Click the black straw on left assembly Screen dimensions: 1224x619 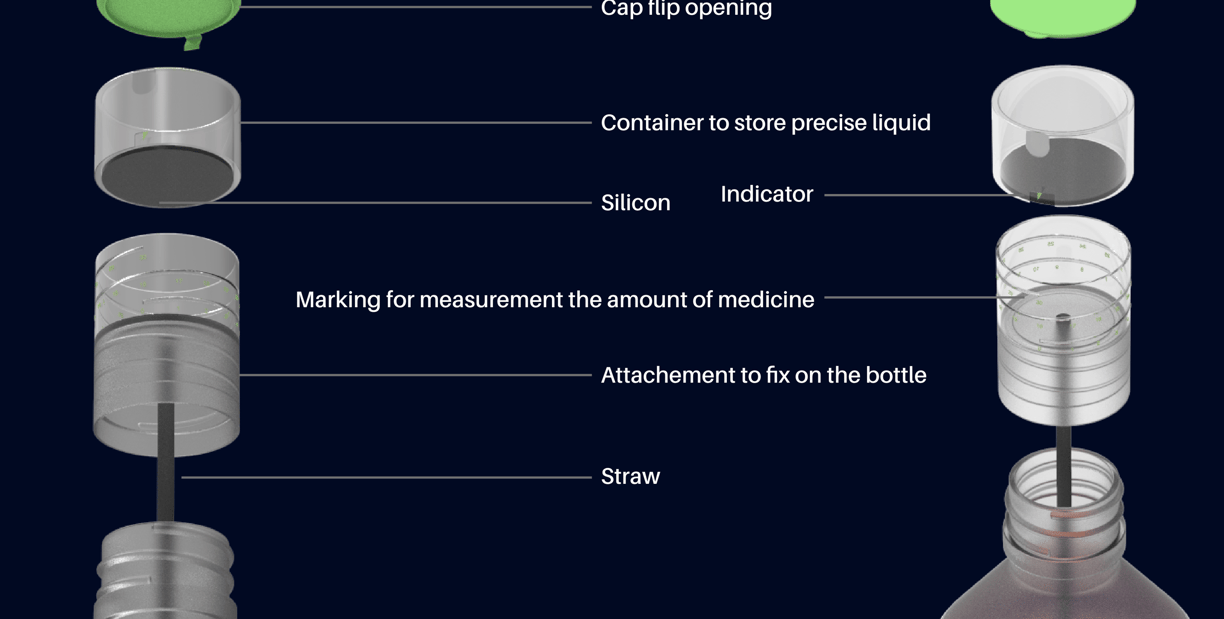coord(165,460)
